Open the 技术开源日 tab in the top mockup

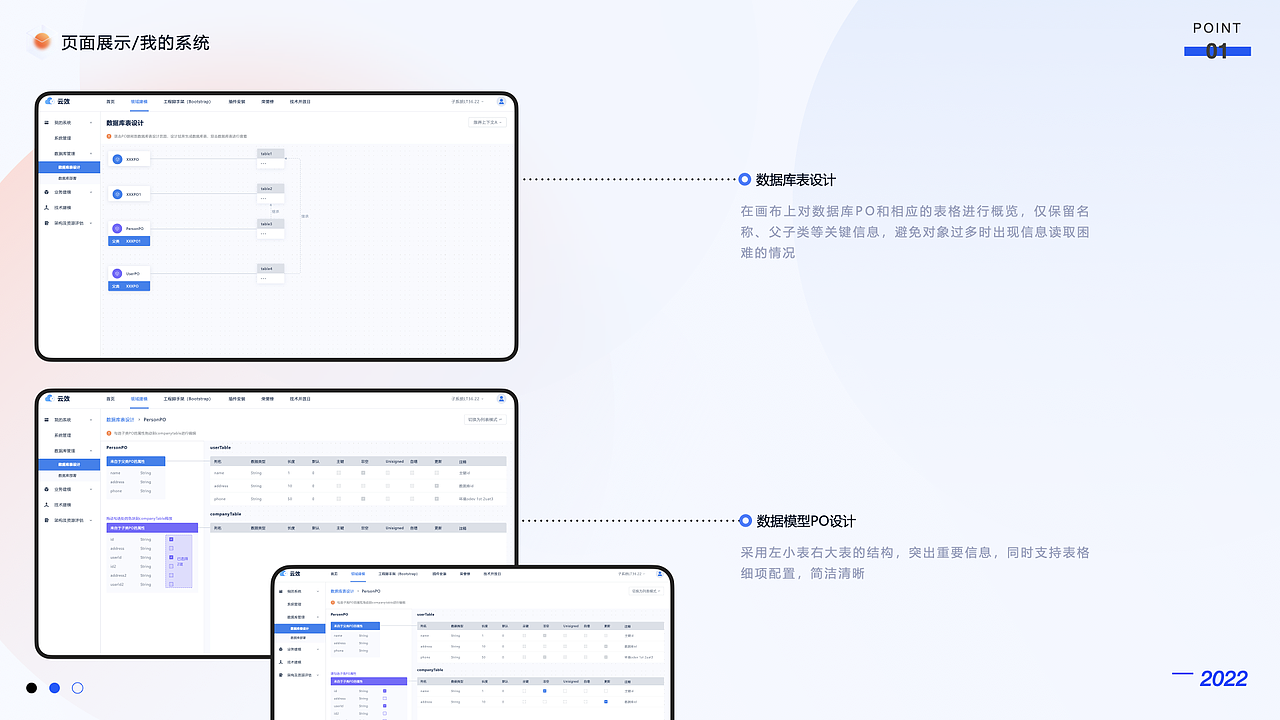300,102
